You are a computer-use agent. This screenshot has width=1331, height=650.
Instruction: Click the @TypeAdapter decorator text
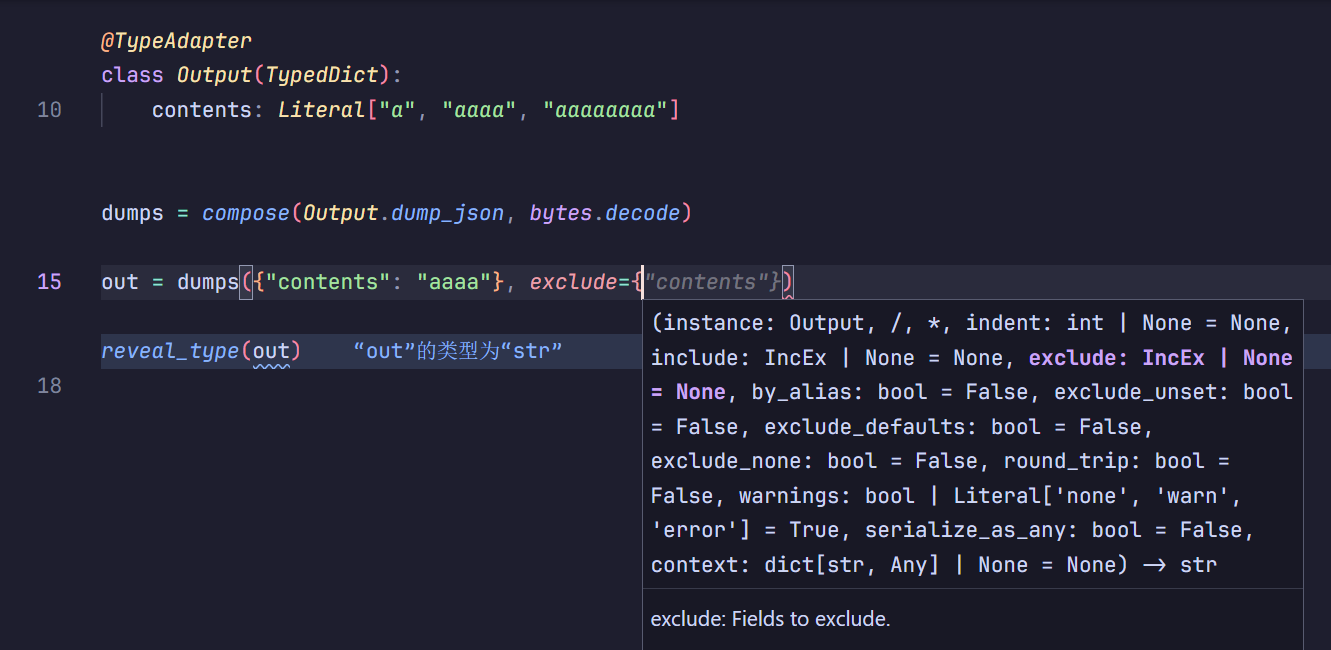176,41
